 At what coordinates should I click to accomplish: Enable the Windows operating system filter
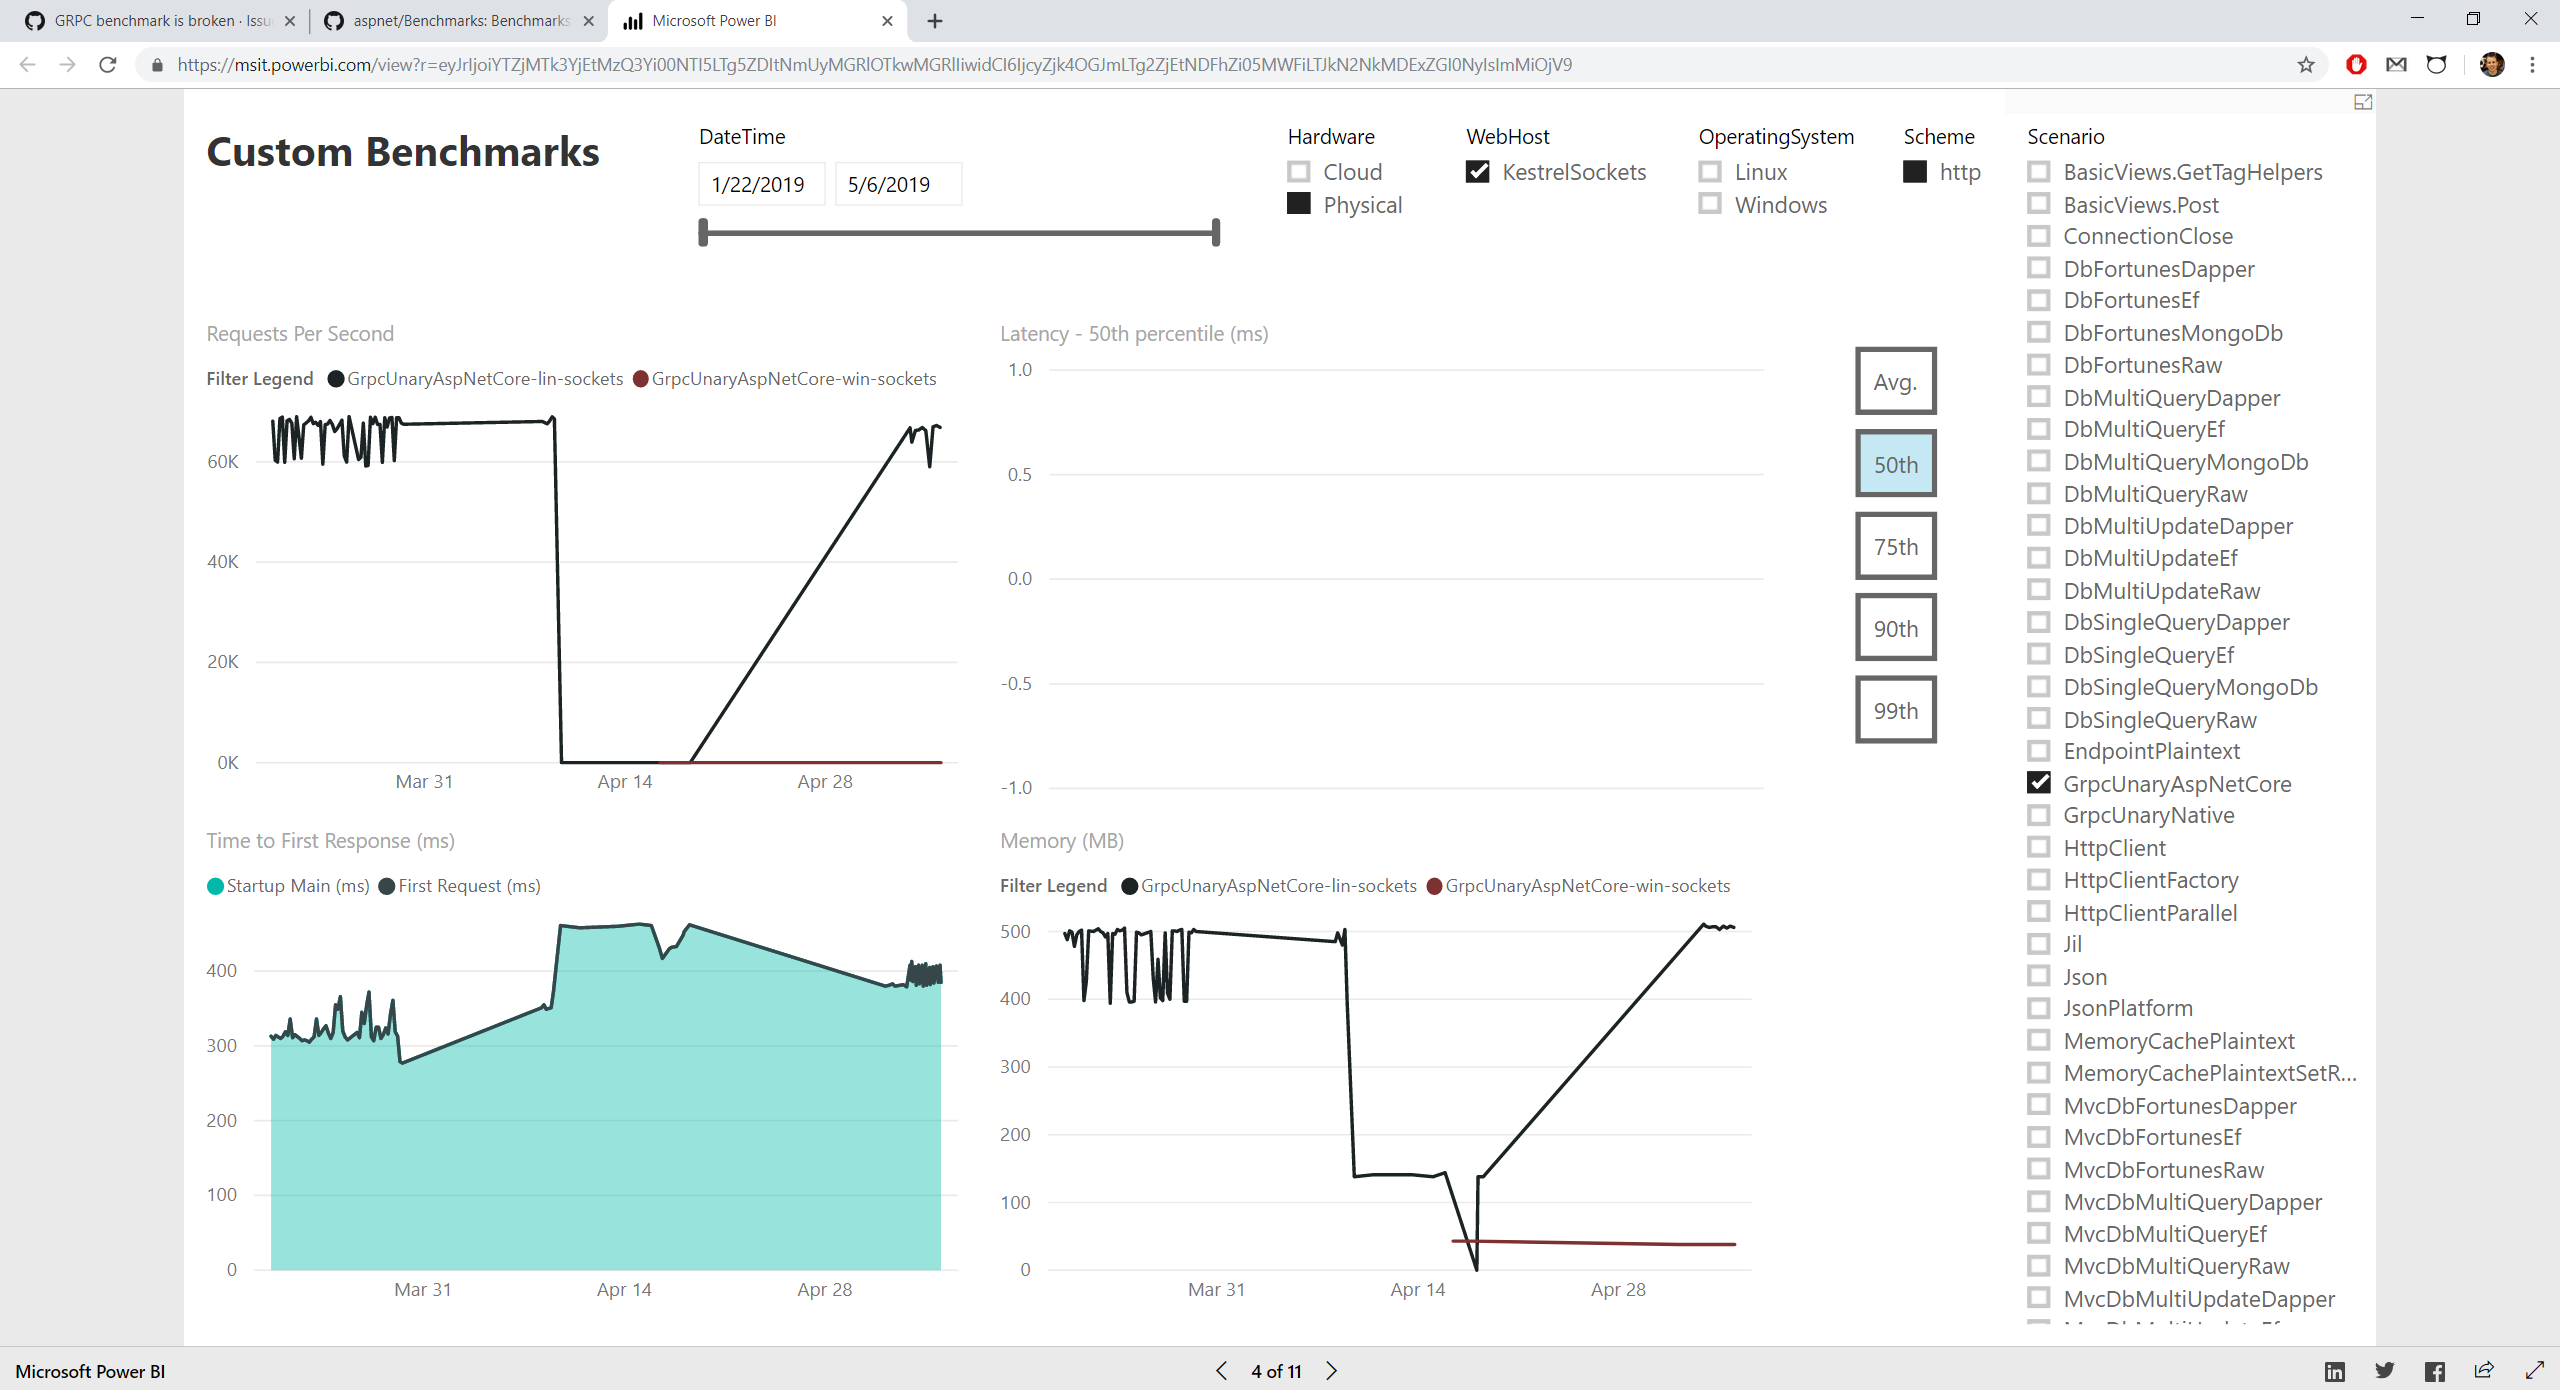(1711, 204)
